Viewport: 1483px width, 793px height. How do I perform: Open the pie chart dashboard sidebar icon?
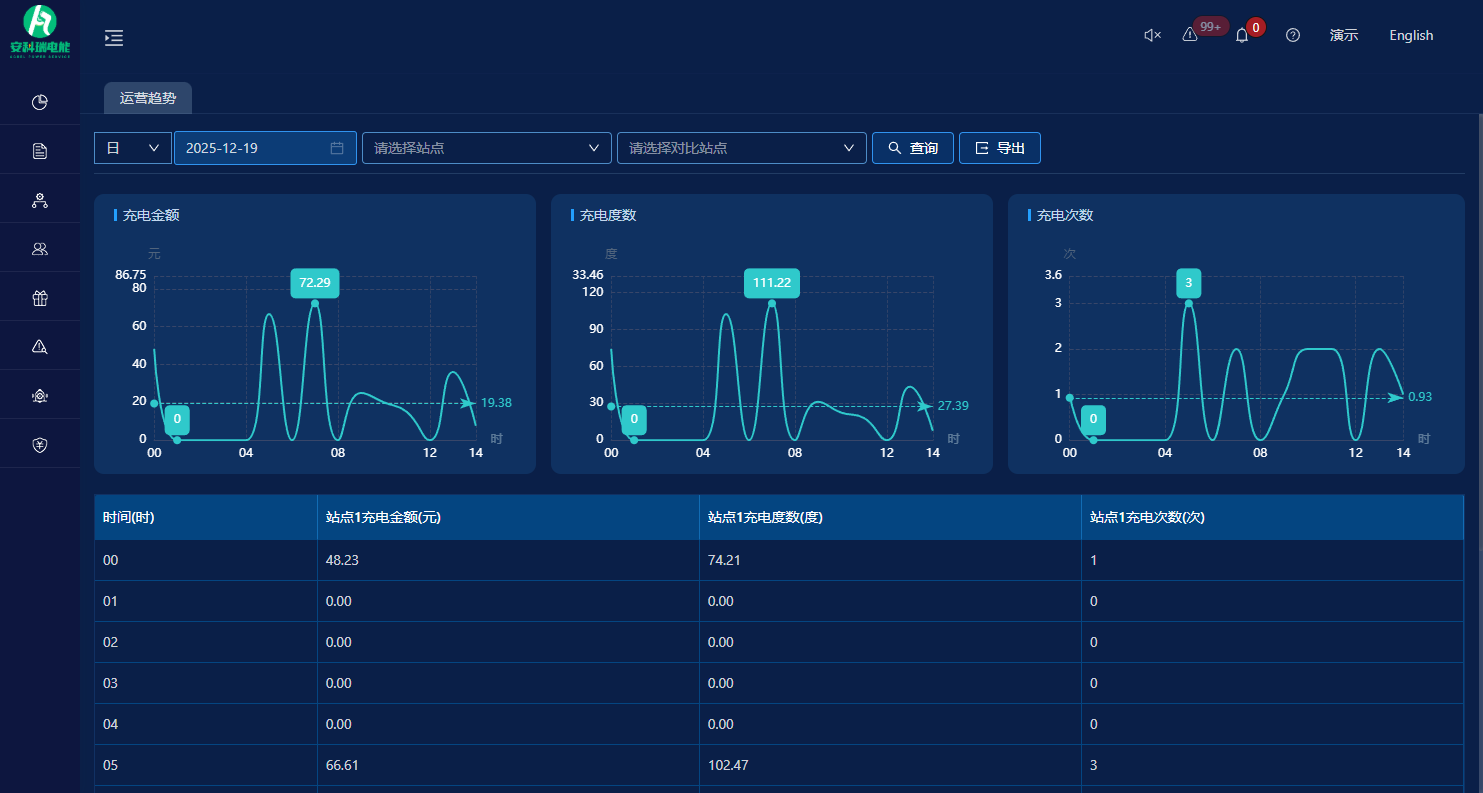point(40,102)
